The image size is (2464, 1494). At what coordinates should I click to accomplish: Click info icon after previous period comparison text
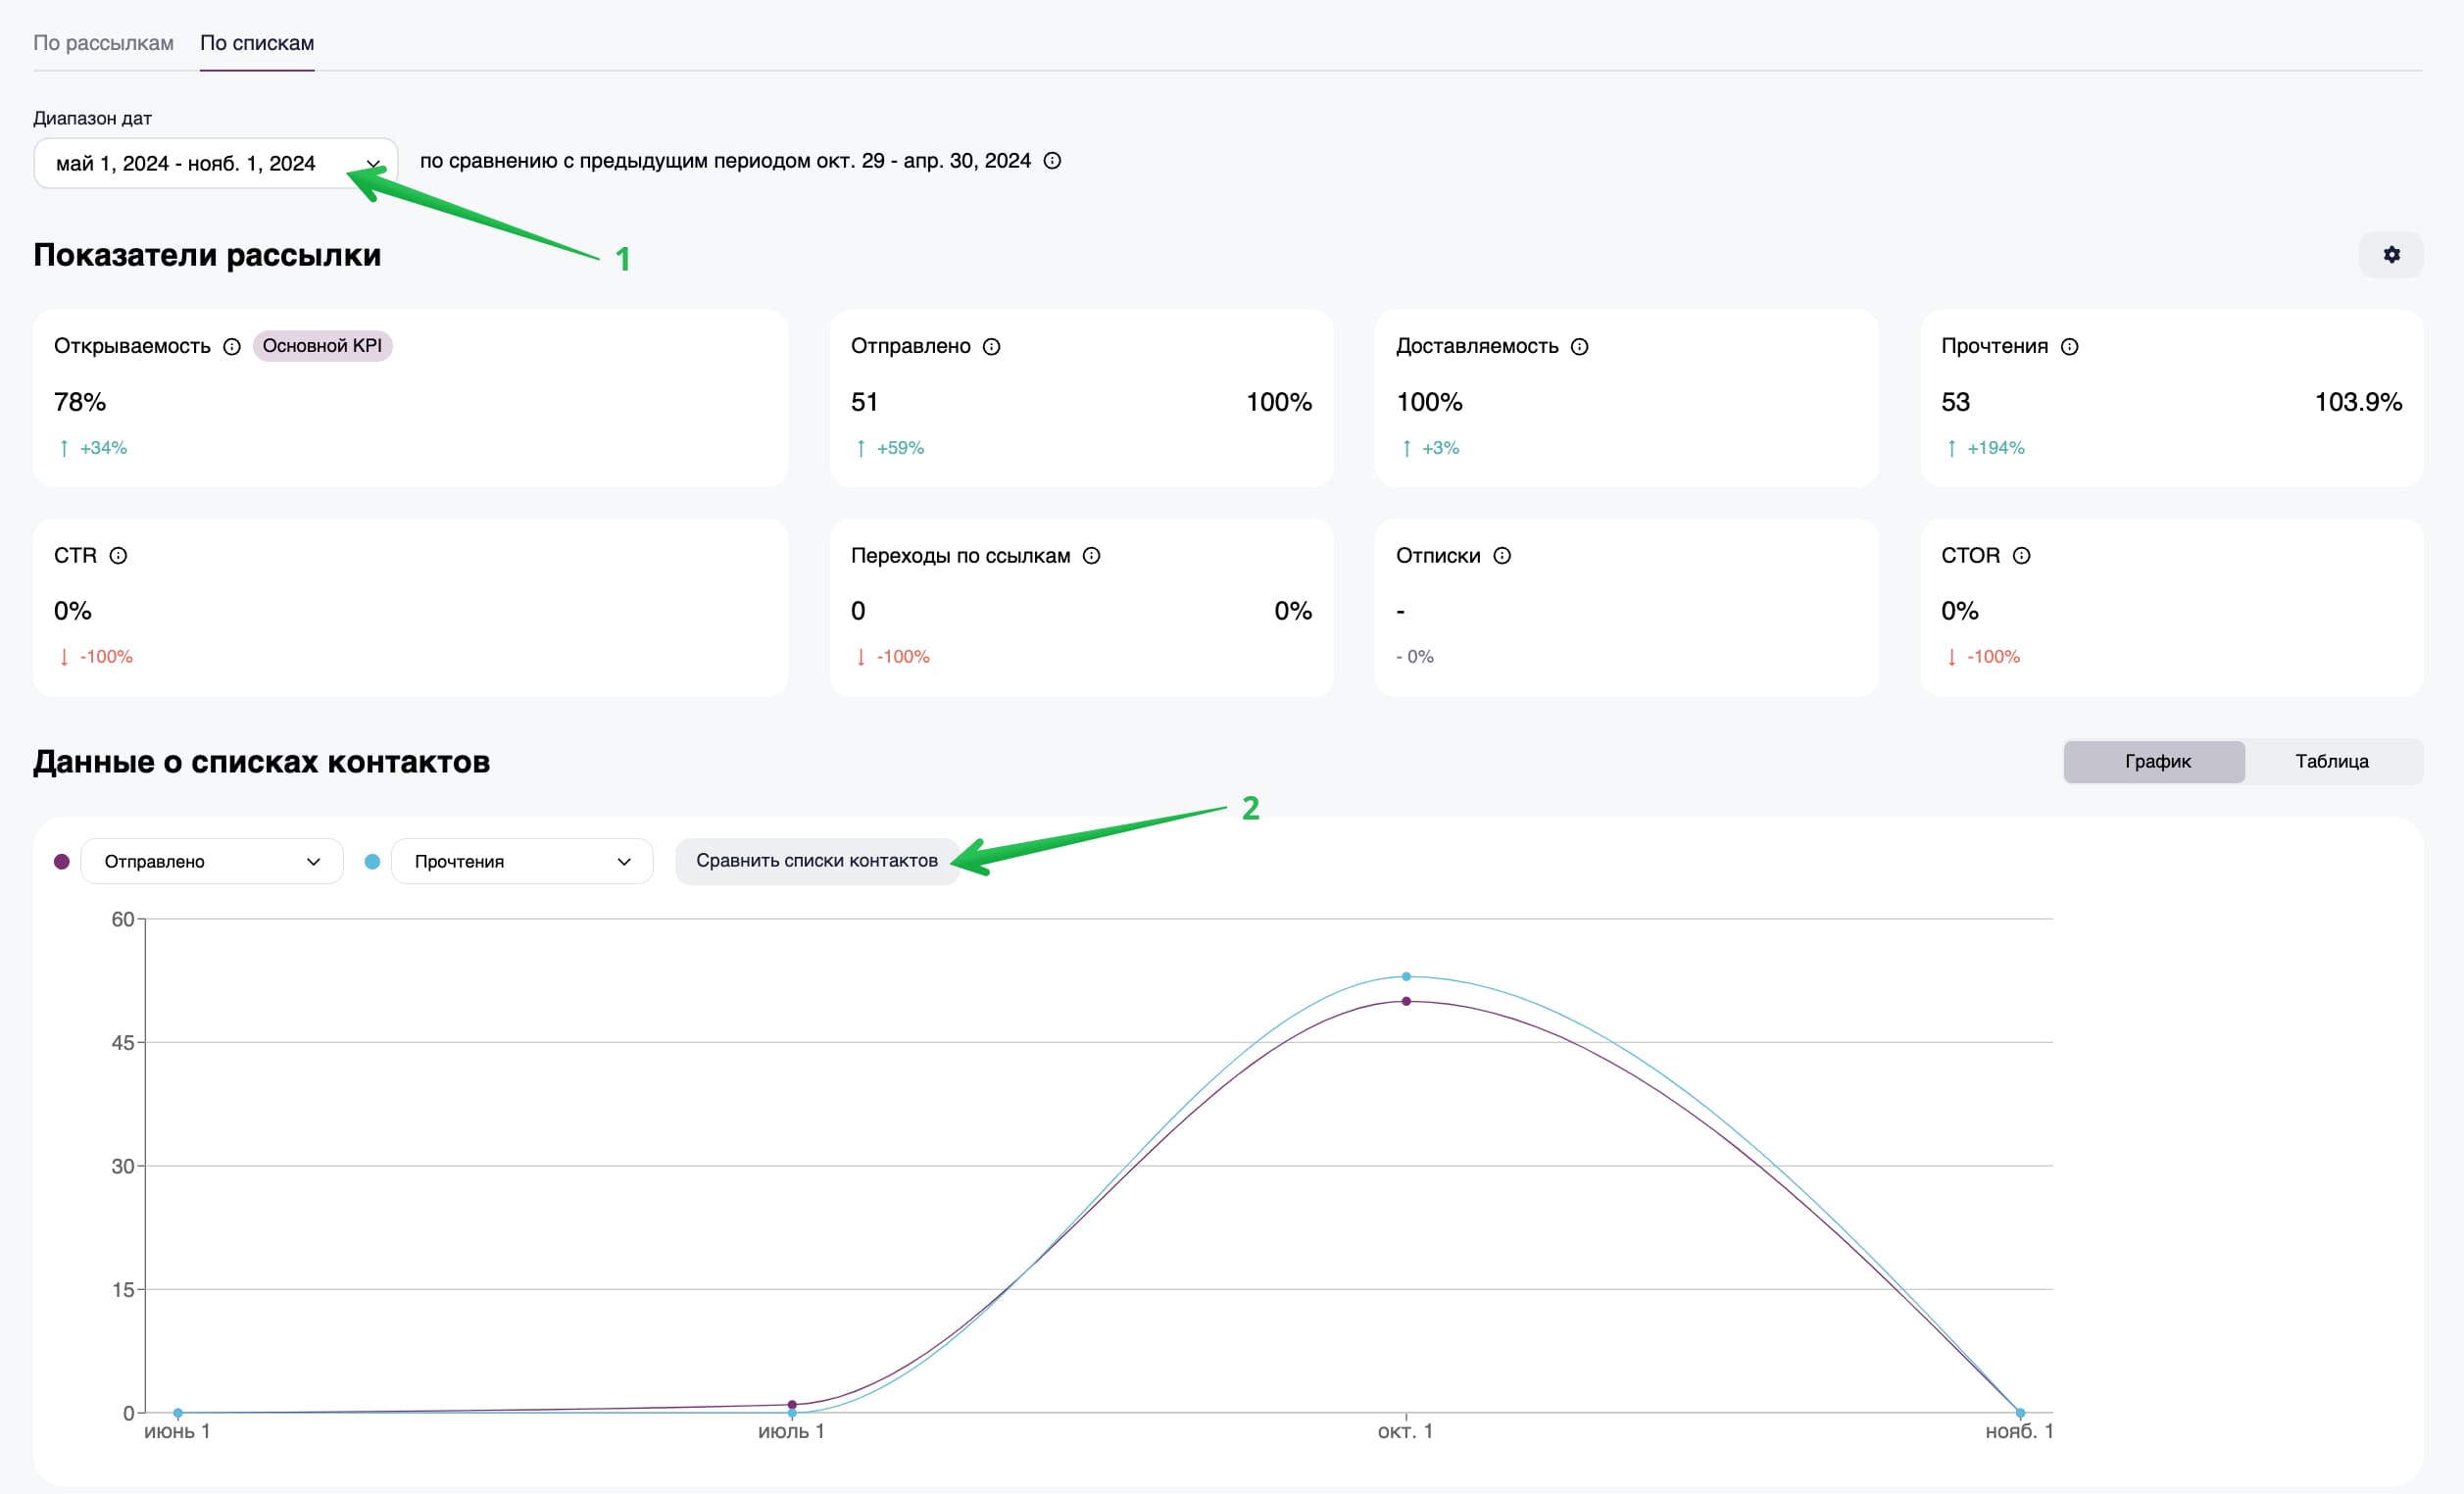coord(1052,161)
